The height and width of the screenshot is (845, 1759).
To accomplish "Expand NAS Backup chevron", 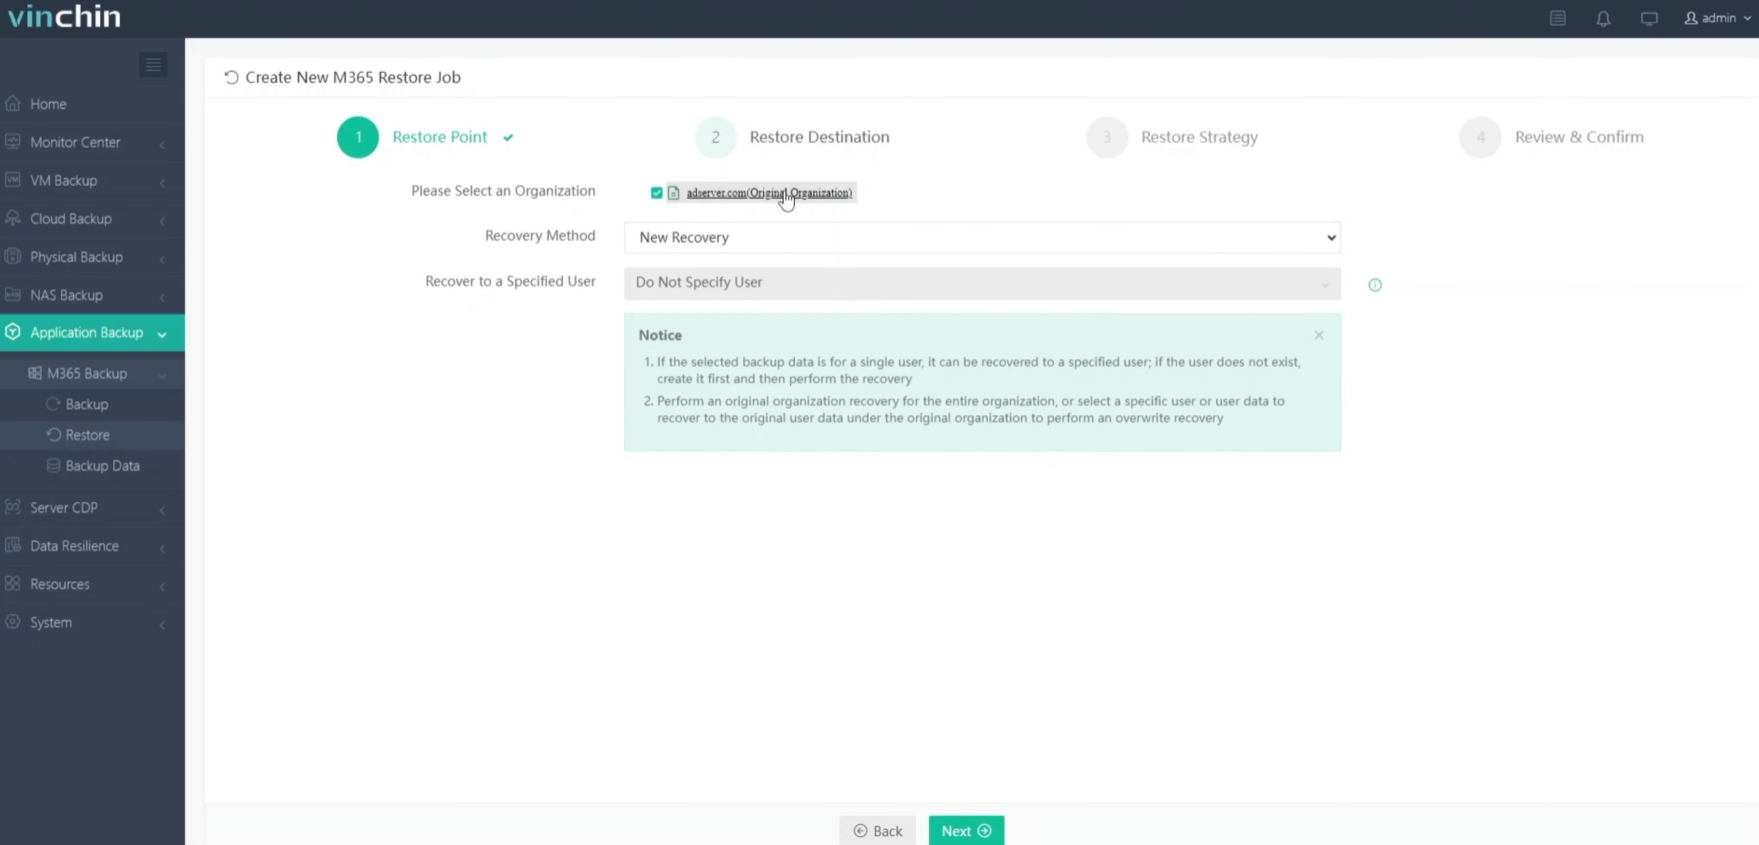I will pos(162,297).
